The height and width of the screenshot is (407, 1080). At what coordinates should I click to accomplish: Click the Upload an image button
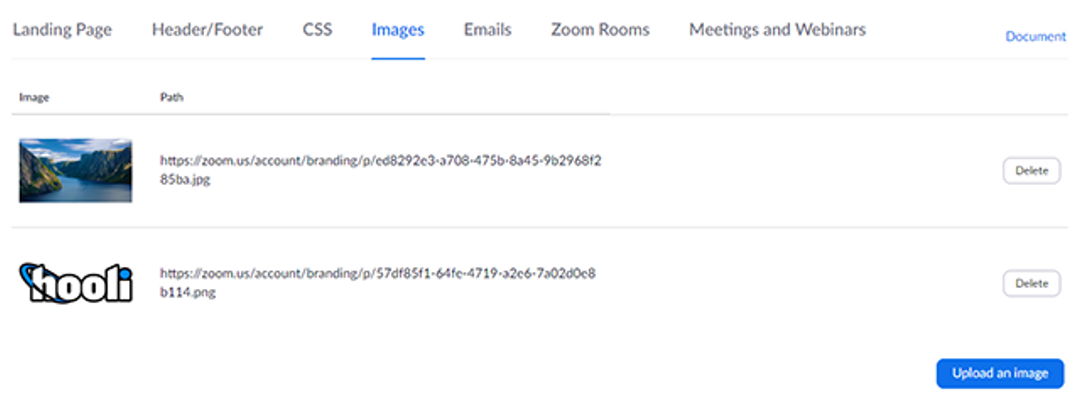pos(1000,373)
